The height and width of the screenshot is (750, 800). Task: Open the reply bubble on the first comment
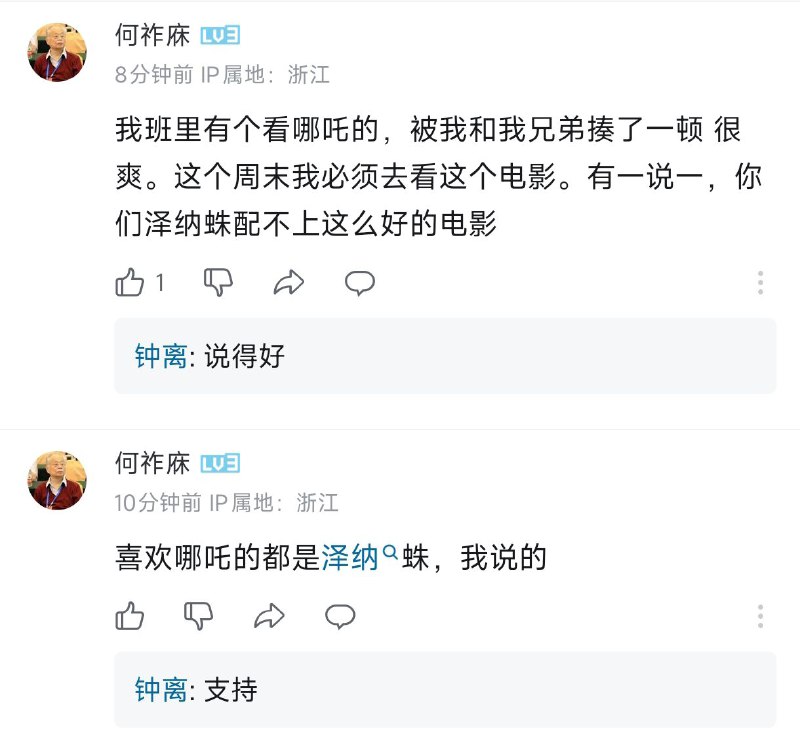(360, 283)
